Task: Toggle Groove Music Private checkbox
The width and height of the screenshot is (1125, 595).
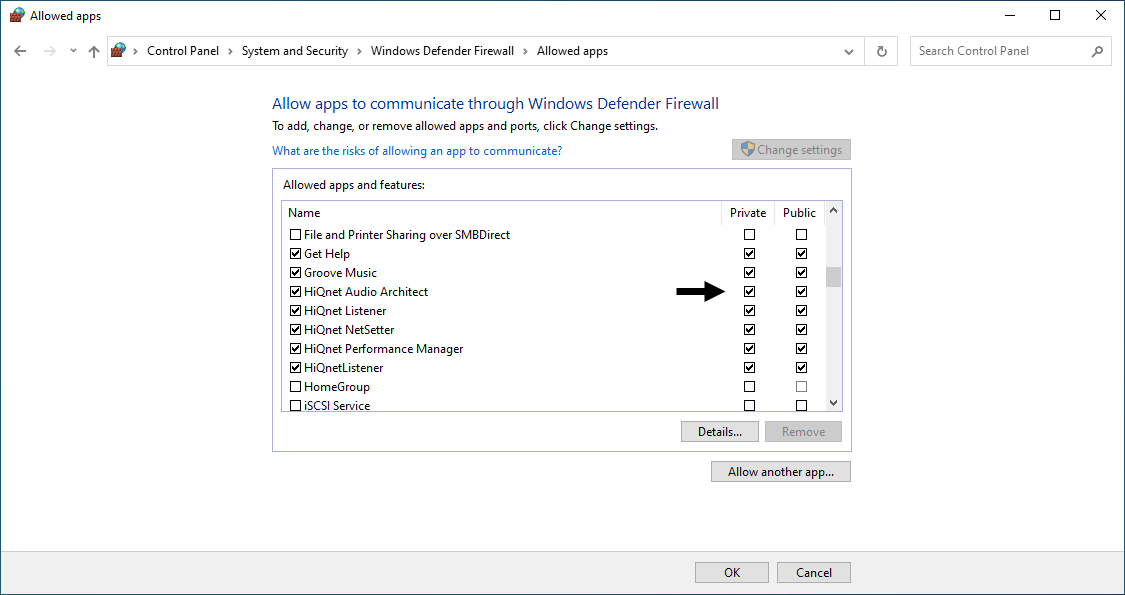Action: pos(750,273)
